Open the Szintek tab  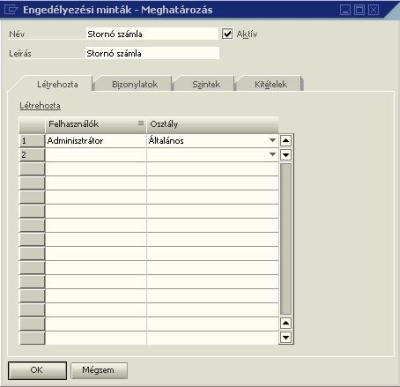pyautogui.click(x=206, y=84)
